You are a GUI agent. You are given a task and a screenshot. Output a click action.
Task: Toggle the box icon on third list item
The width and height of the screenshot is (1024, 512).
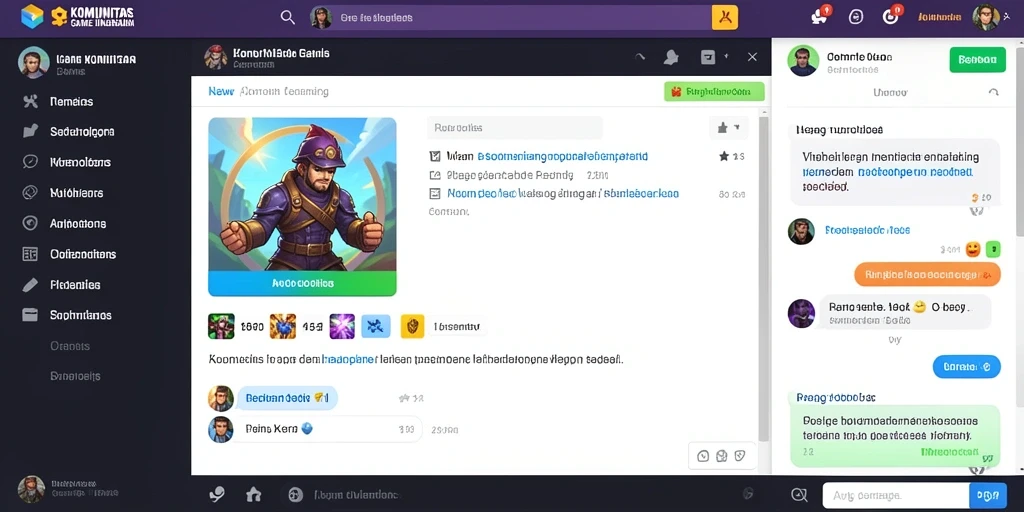435,193
